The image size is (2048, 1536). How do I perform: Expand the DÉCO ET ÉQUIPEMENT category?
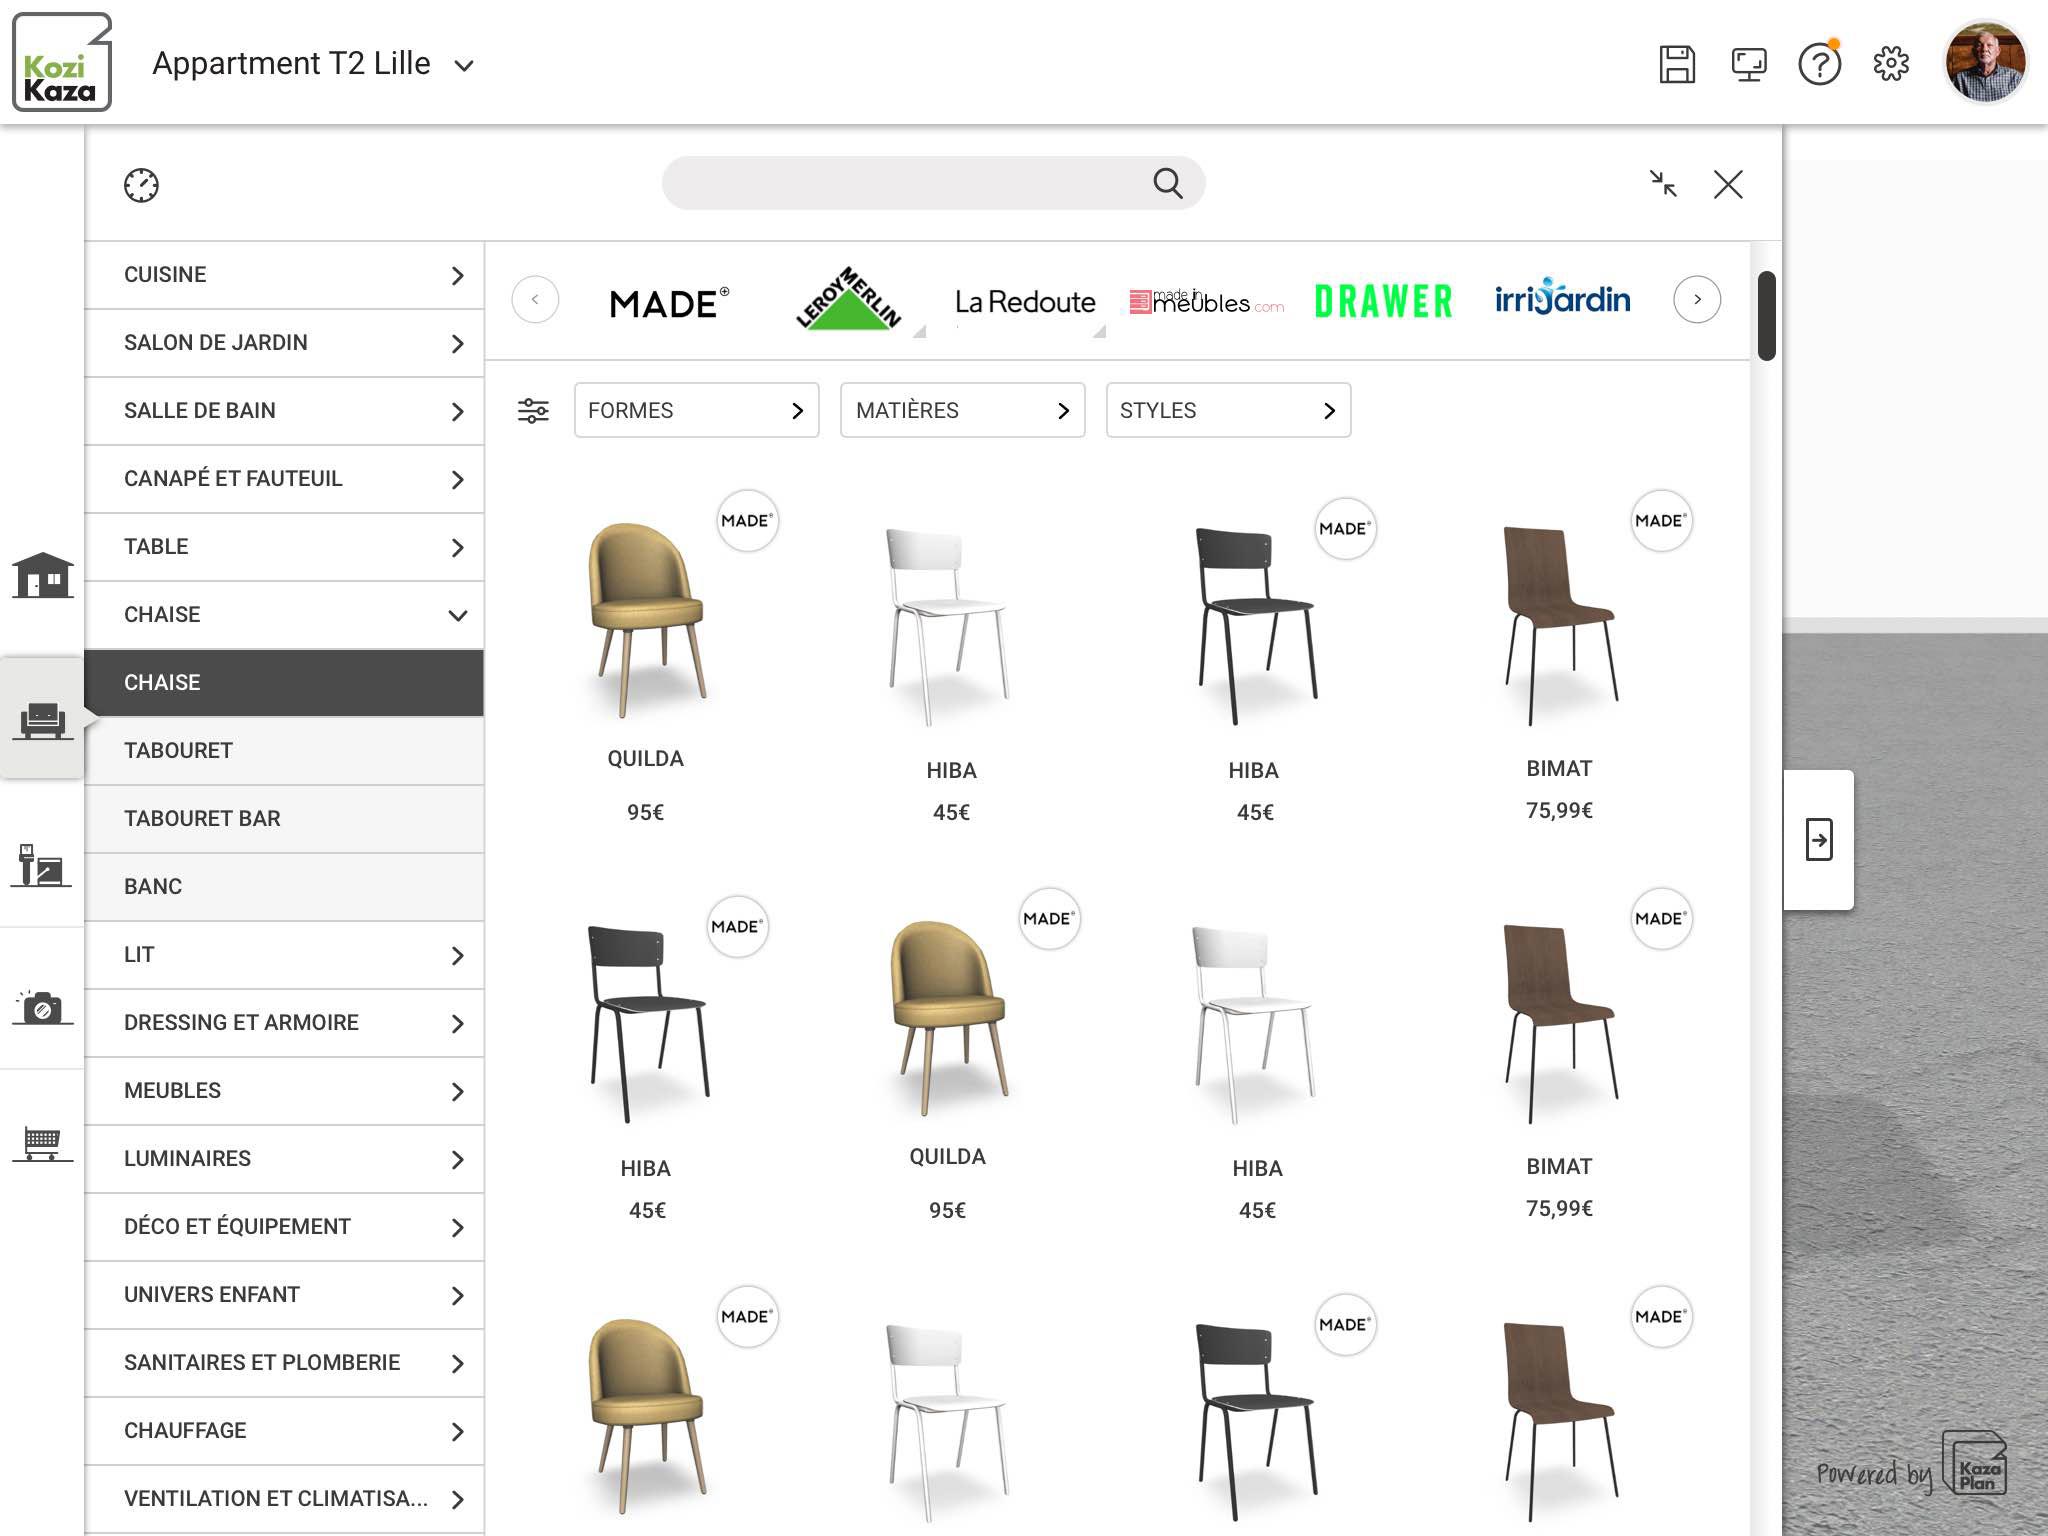point(284,1227)
